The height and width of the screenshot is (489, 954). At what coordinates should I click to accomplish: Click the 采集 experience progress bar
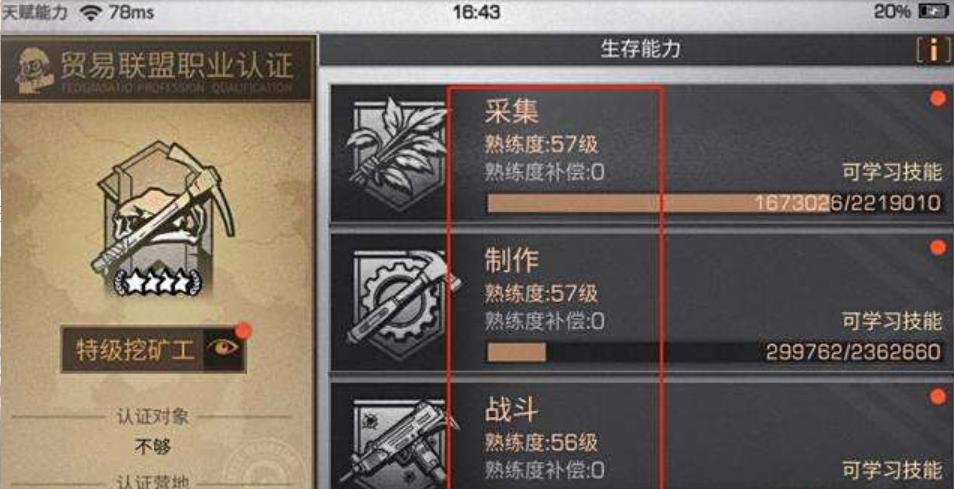pos(715,203)
